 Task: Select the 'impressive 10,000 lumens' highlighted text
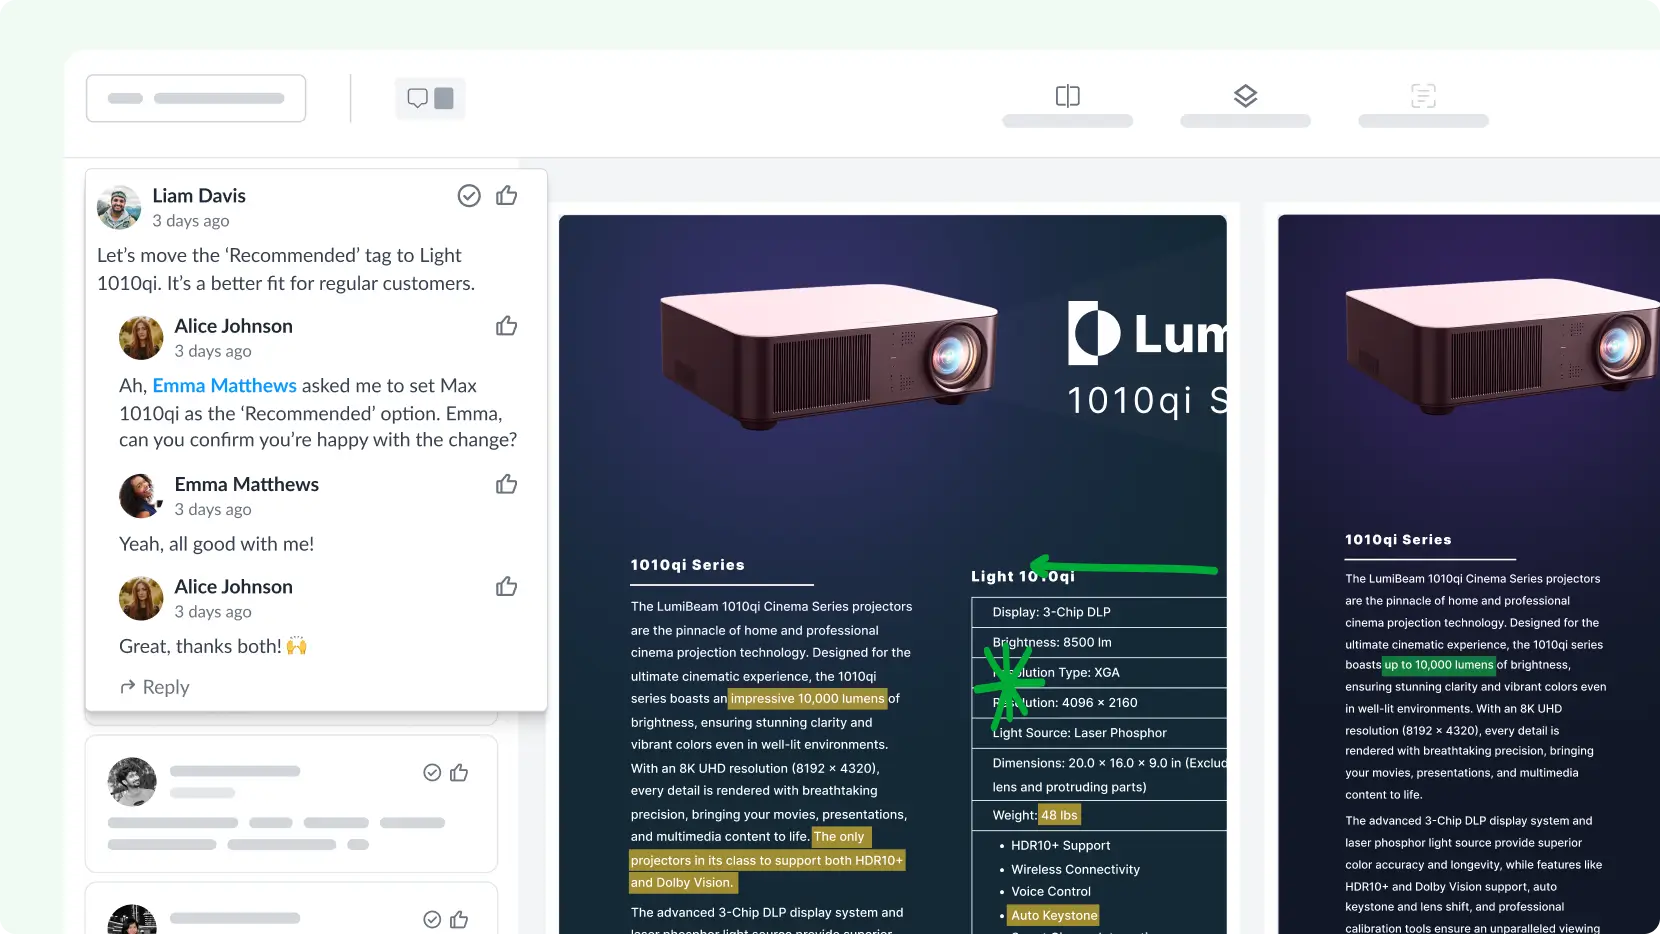807,699
